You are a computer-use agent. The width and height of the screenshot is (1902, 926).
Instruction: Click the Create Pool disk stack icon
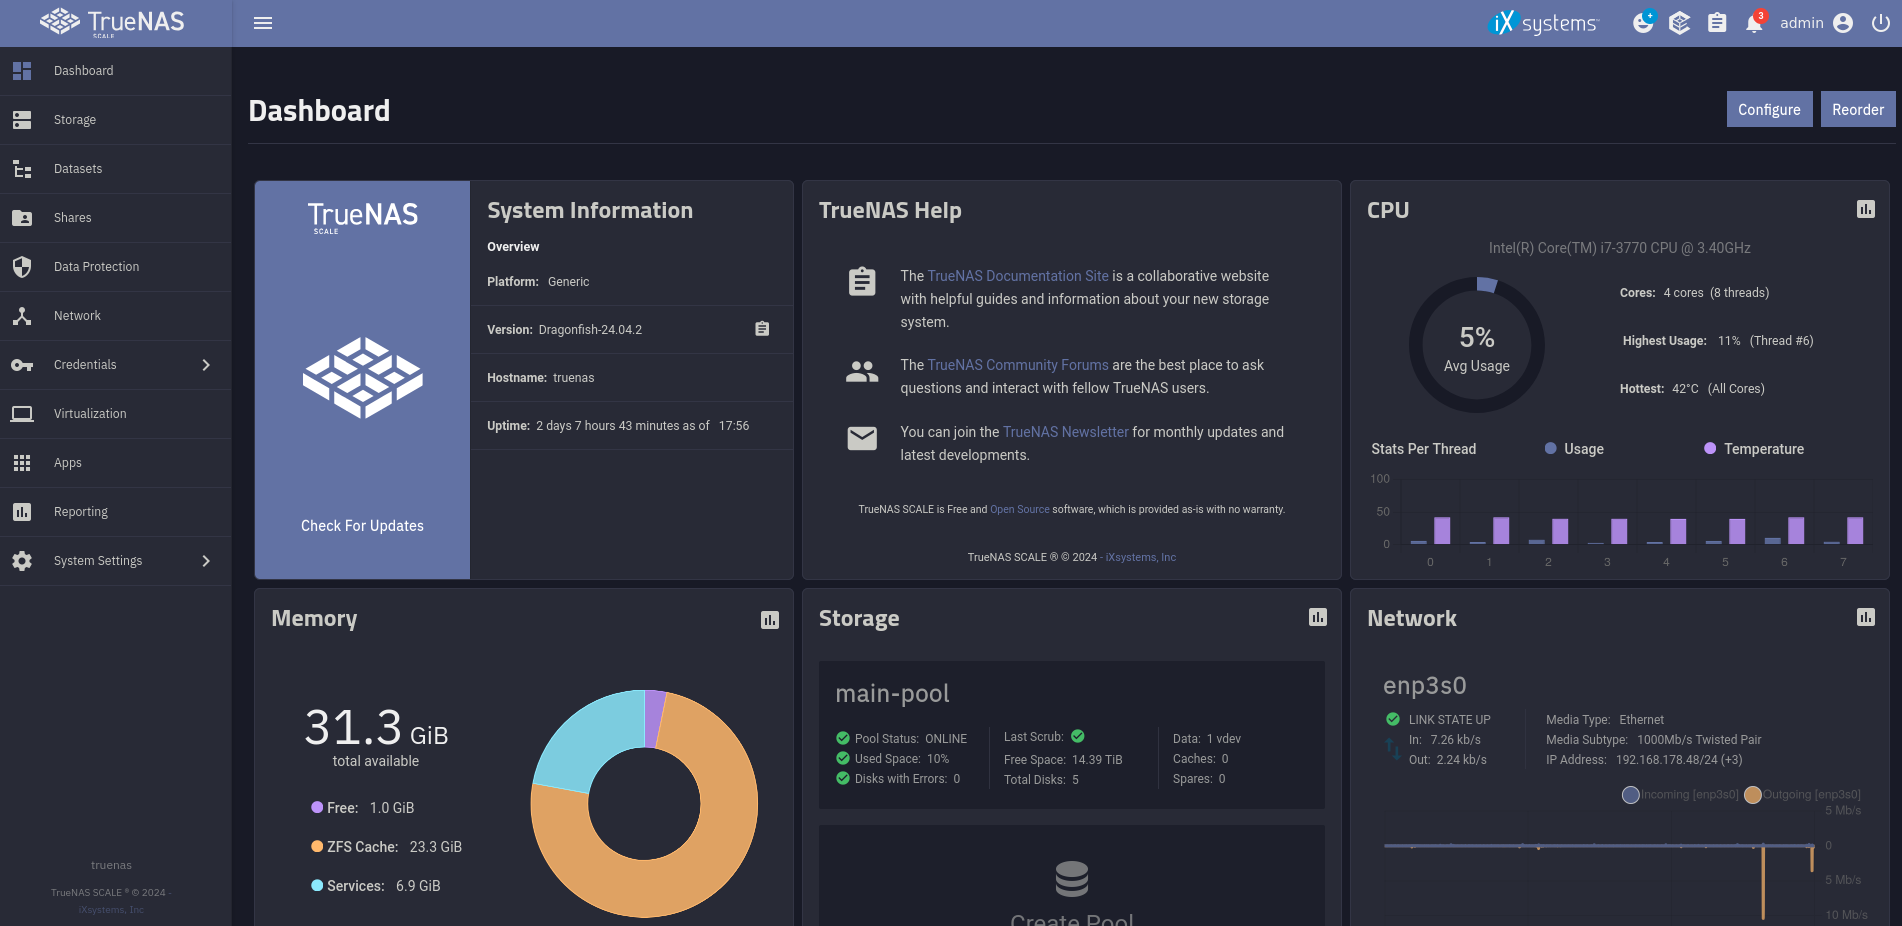tap(1072, 879)
